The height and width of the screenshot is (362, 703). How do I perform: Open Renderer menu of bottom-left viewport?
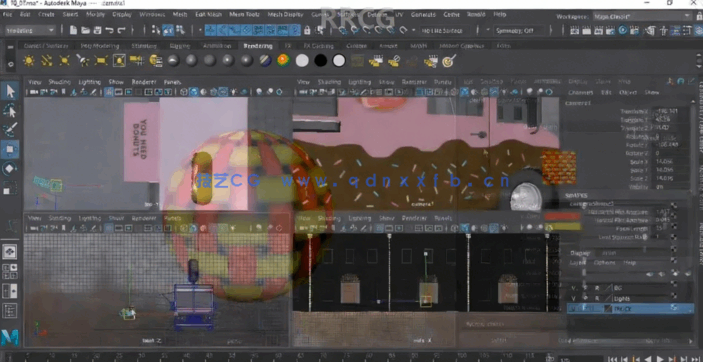click(x=144, y=218)
